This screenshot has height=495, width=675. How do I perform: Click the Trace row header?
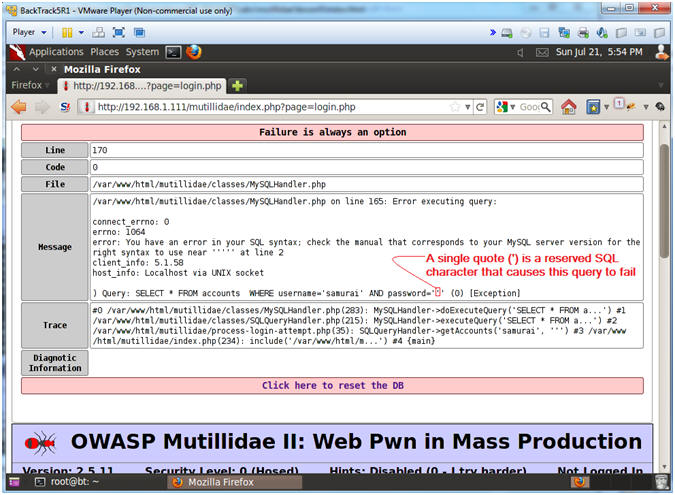point(55,325)
